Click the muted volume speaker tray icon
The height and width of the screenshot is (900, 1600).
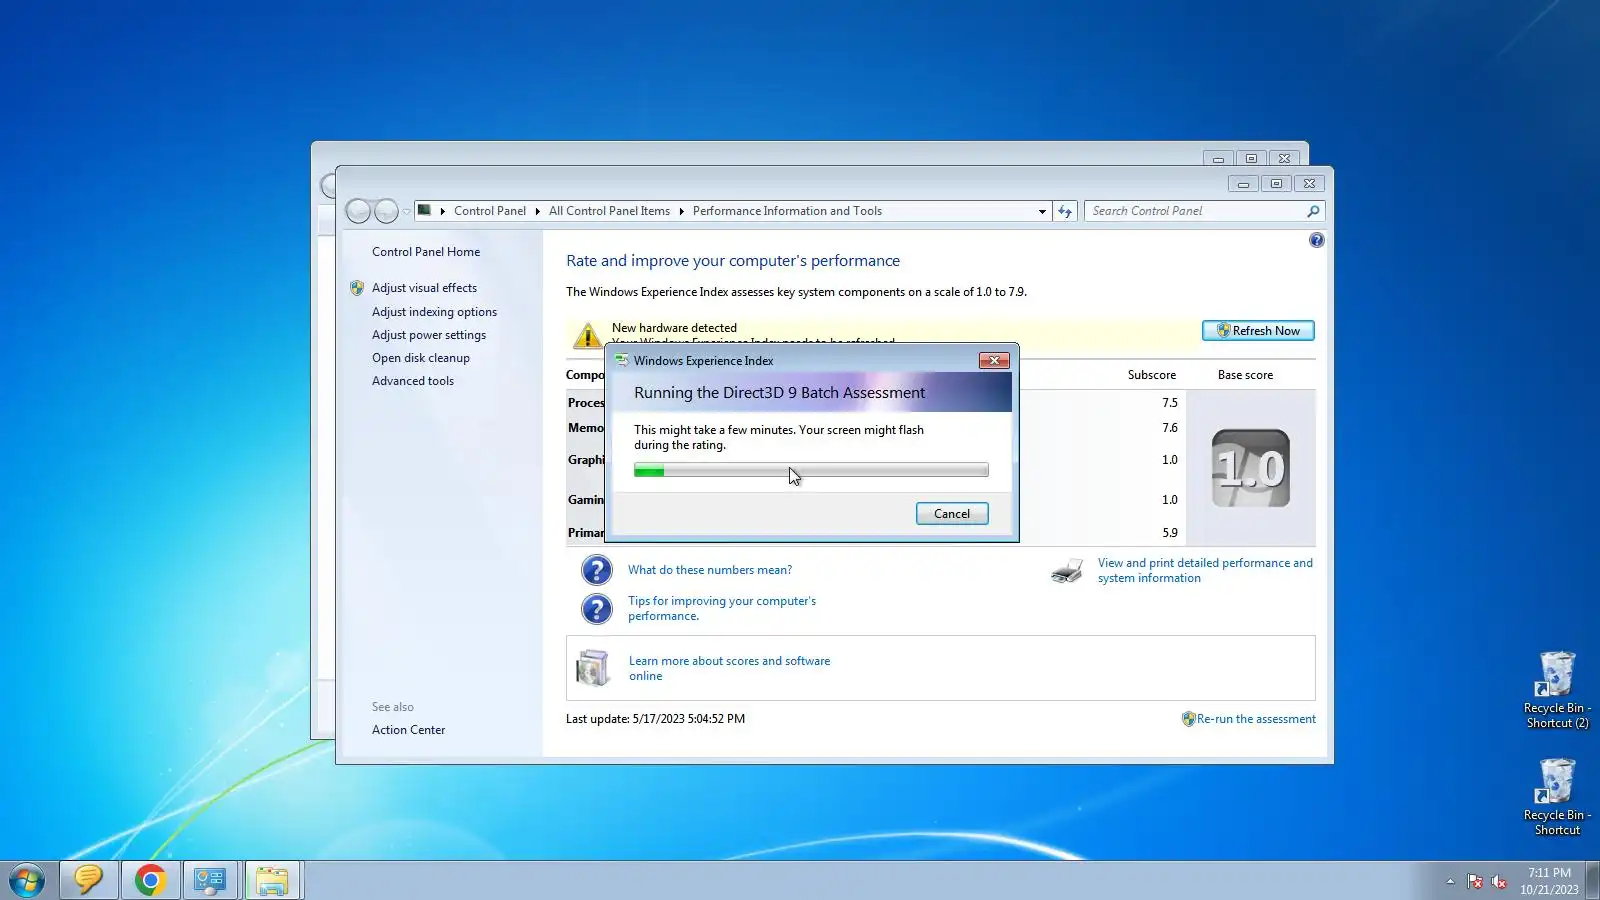pyautogui.click(x=1499, y=881)
